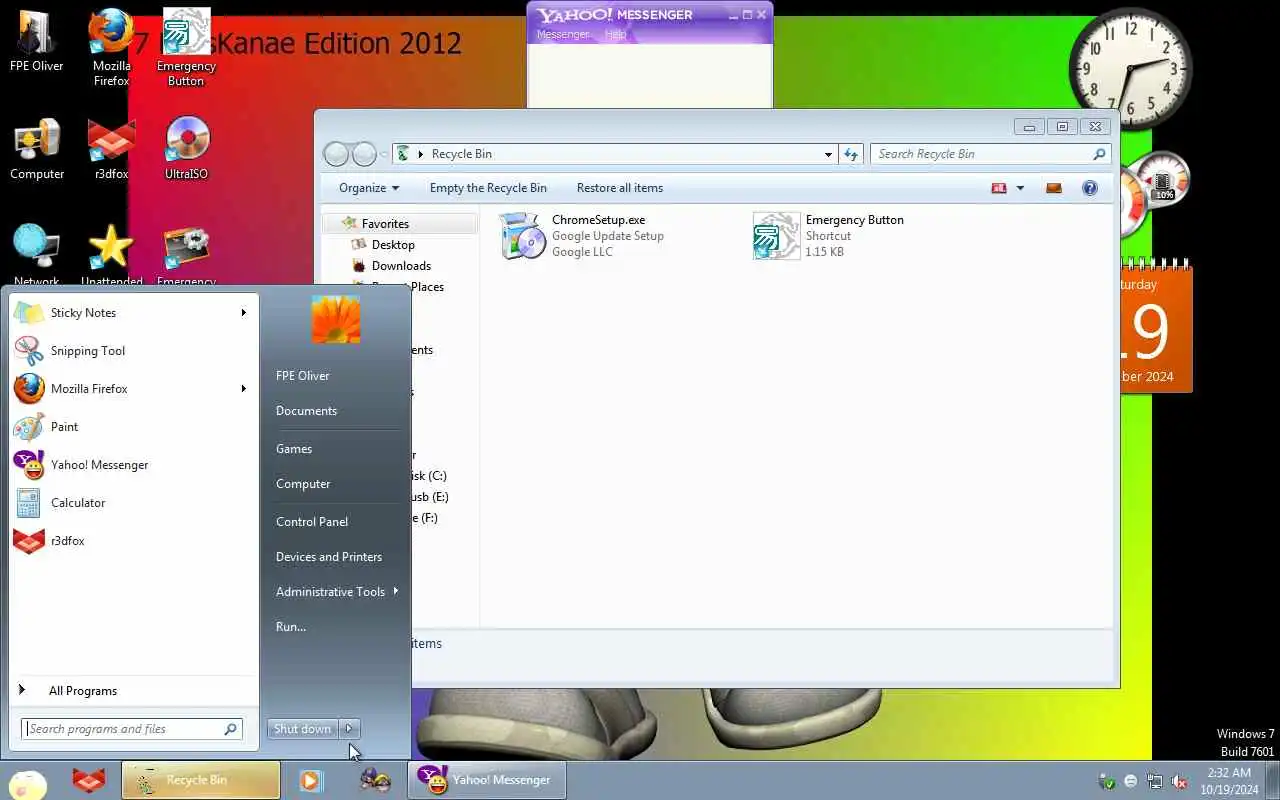The height and width of the screenshot is (800, 1280).
Task: Focus the Search Recycle Bin field
Action: 990,154
